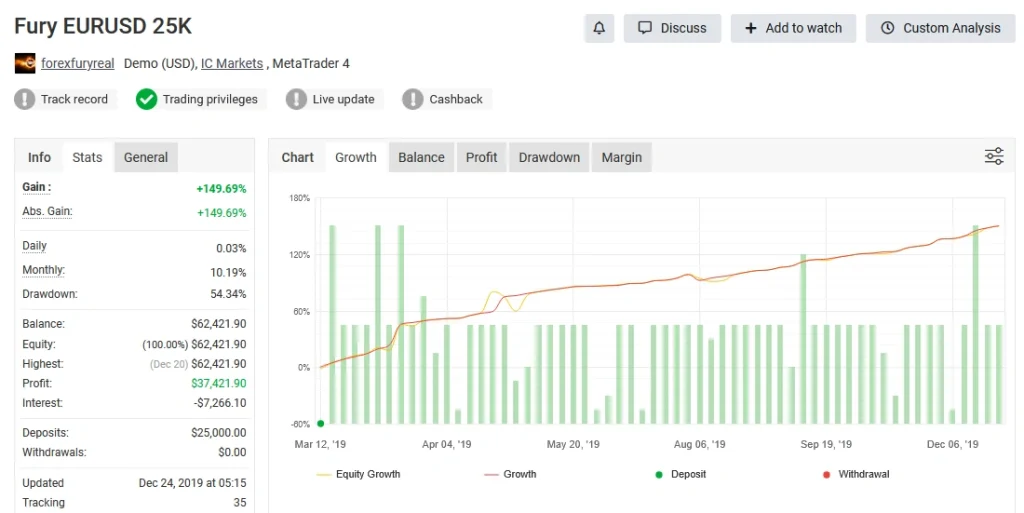The height and width of the screenshot is (513, 1024).
Task: Click the notification bell icon
Action: pos(599,28)
